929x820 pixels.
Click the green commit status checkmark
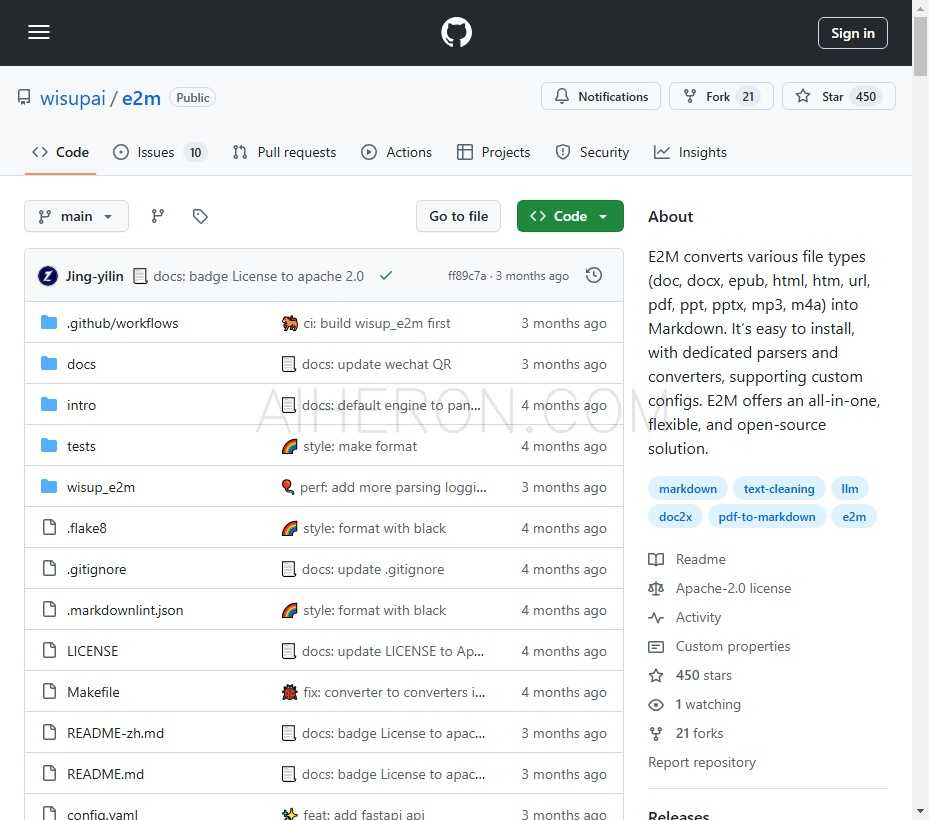[x=386, y=275]
